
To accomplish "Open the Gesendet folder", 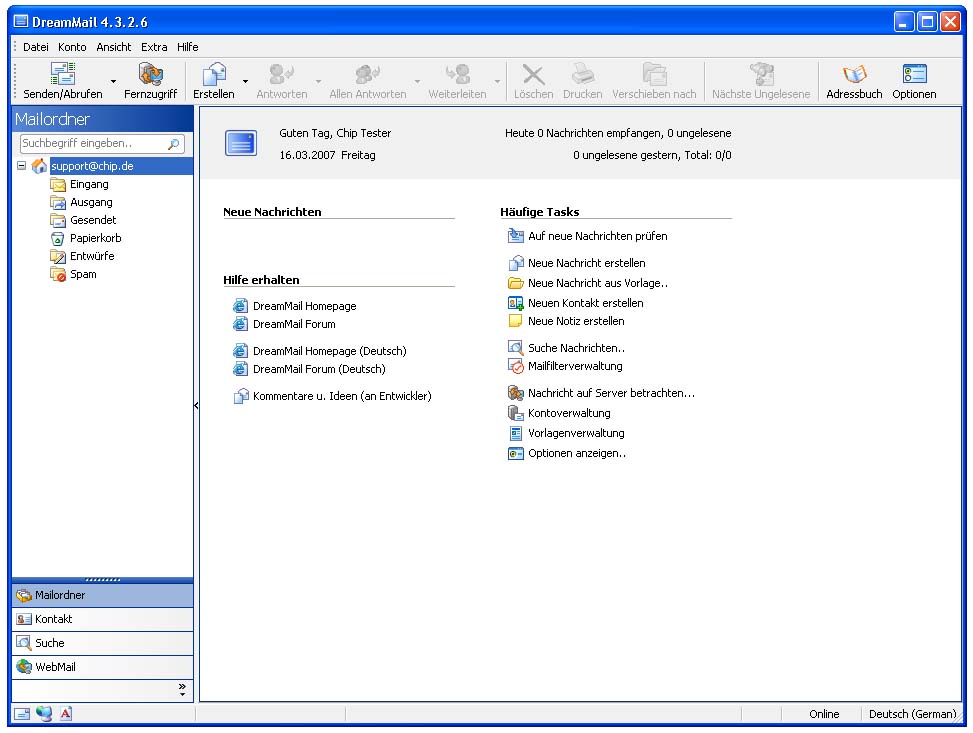I will tap(83, 220).
